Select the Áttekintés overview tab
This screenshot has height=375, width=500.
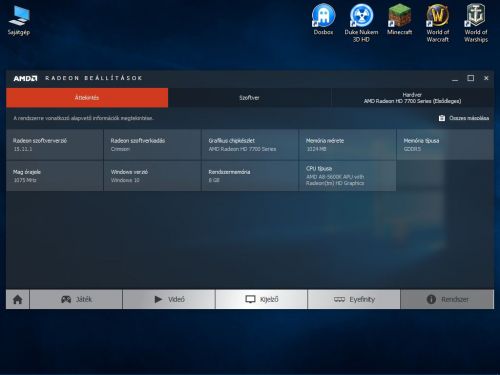coord(87,98)
